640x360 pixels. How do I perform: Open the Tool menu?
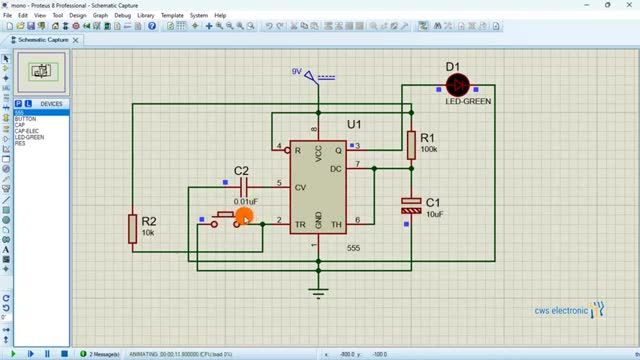[58, 16]
